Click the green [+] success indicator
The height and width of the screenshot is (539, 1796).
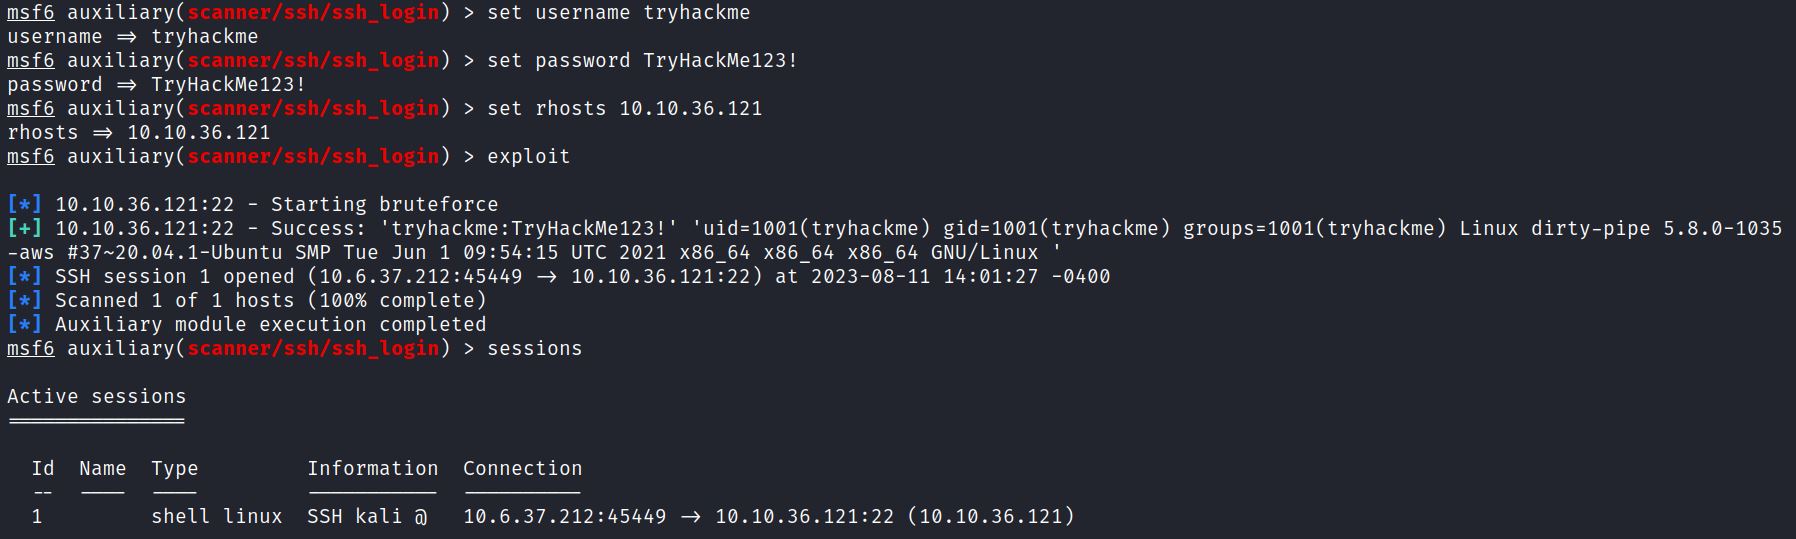click(x=25, y=229)
